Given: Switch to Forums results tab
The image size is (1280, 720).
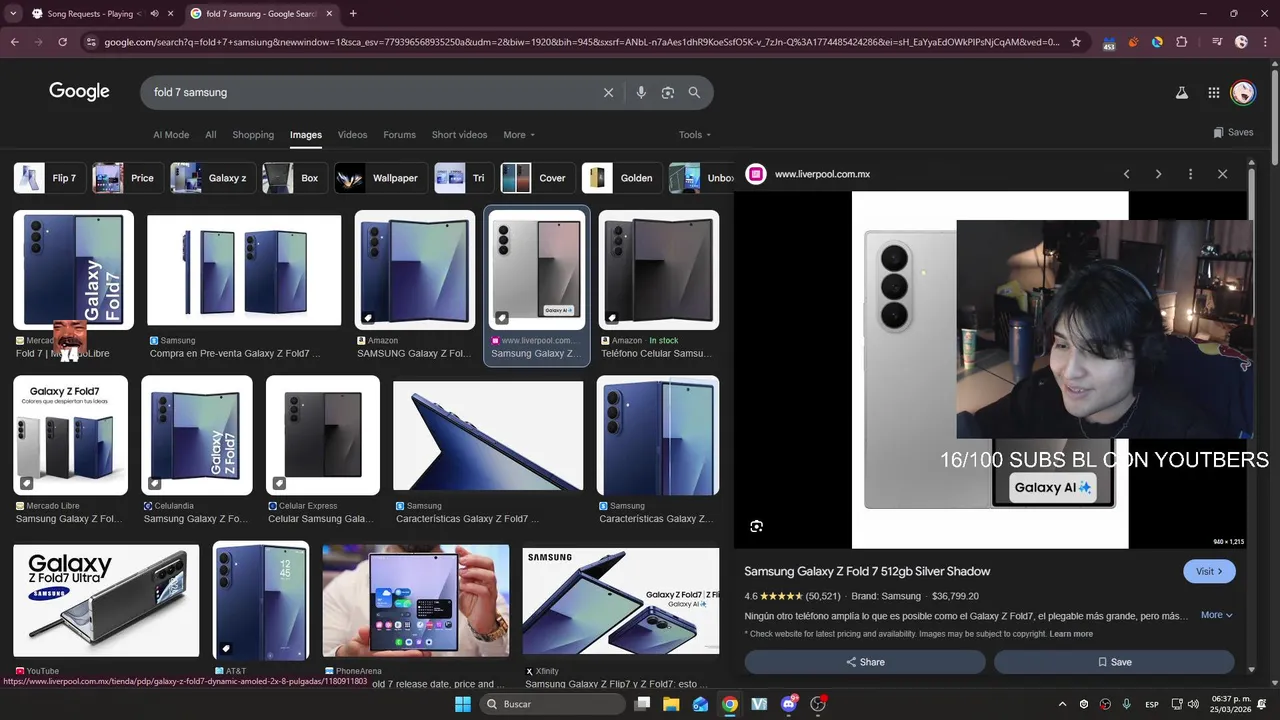Looking at the screenshot, I should coord(399,135).
